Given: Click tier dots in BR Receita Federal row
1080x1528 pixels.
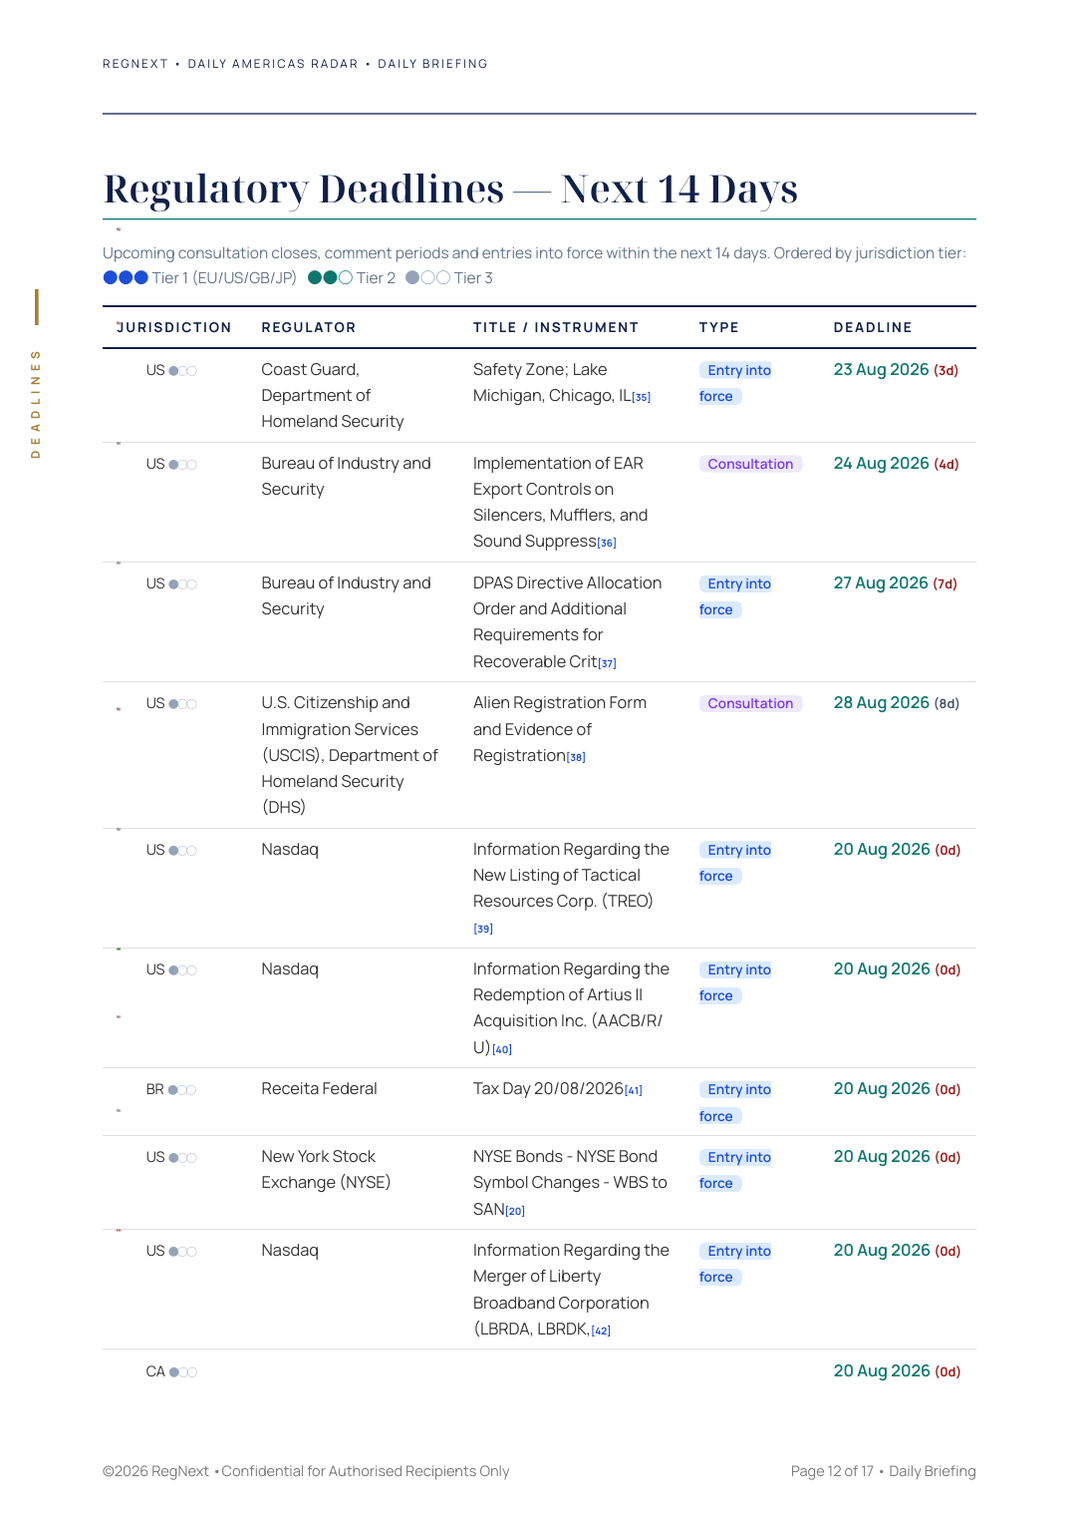Looking at the screenshot, I should pyautogui.click(x=182, y=1090).
